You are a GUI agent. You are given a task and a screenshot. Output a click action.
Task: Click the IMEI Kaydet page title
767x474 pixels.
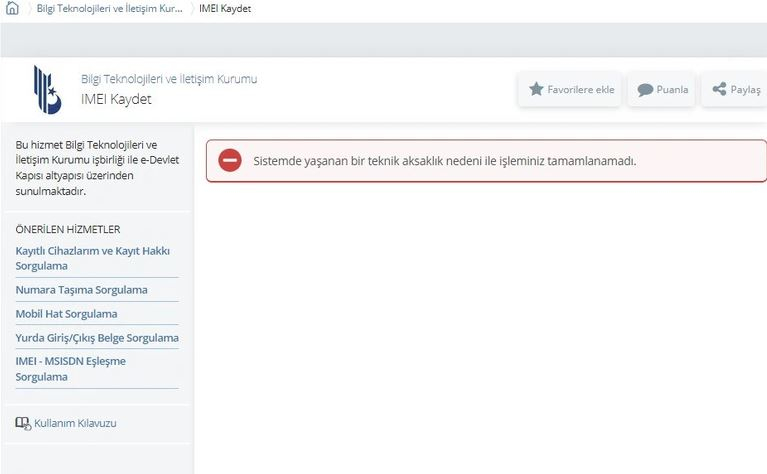[x=116, y=99]
